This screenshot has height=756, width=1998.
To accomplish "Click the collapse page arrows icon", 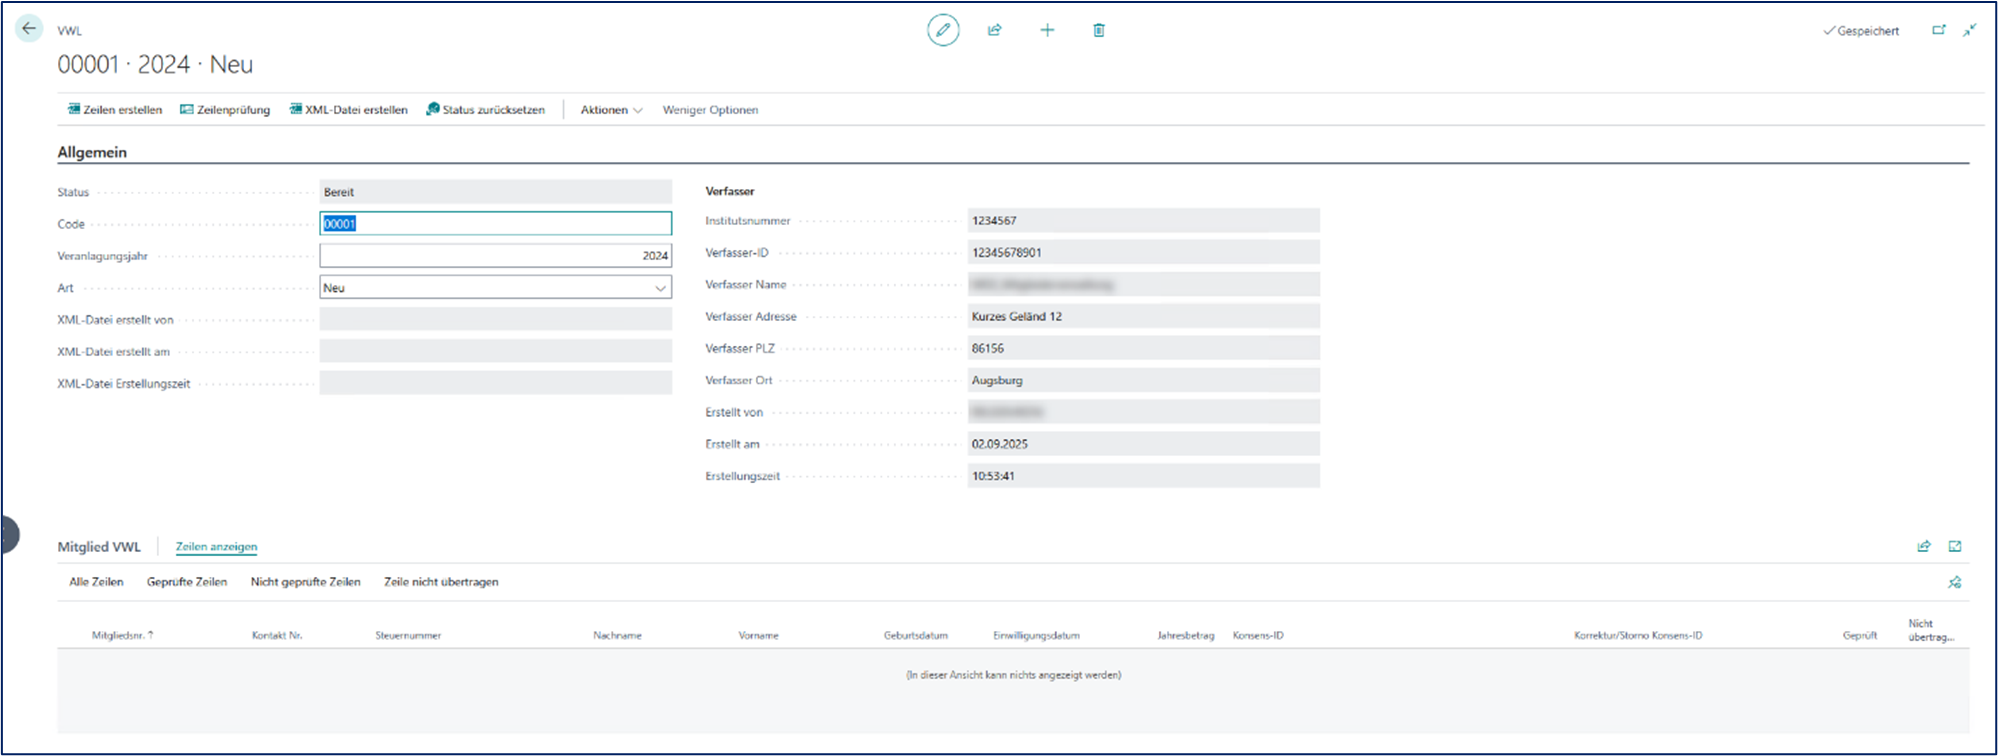I will [1969, 30].
